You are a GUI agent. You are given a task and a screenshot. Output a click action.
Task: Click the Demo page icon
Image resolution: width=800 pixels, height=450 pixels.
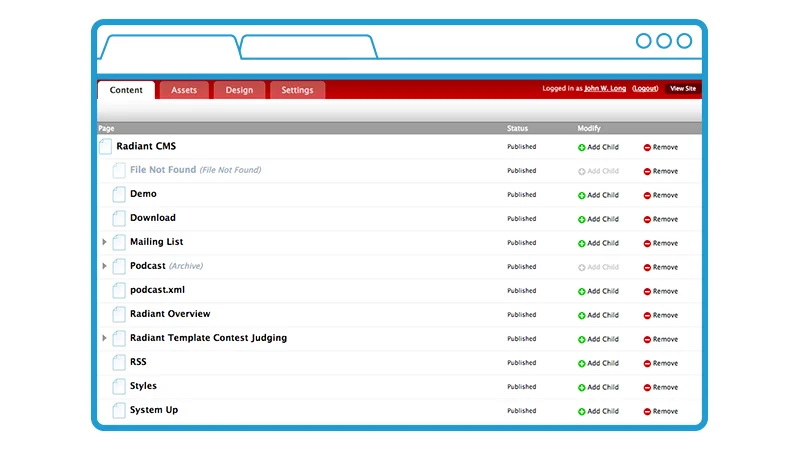click(119, 194)
